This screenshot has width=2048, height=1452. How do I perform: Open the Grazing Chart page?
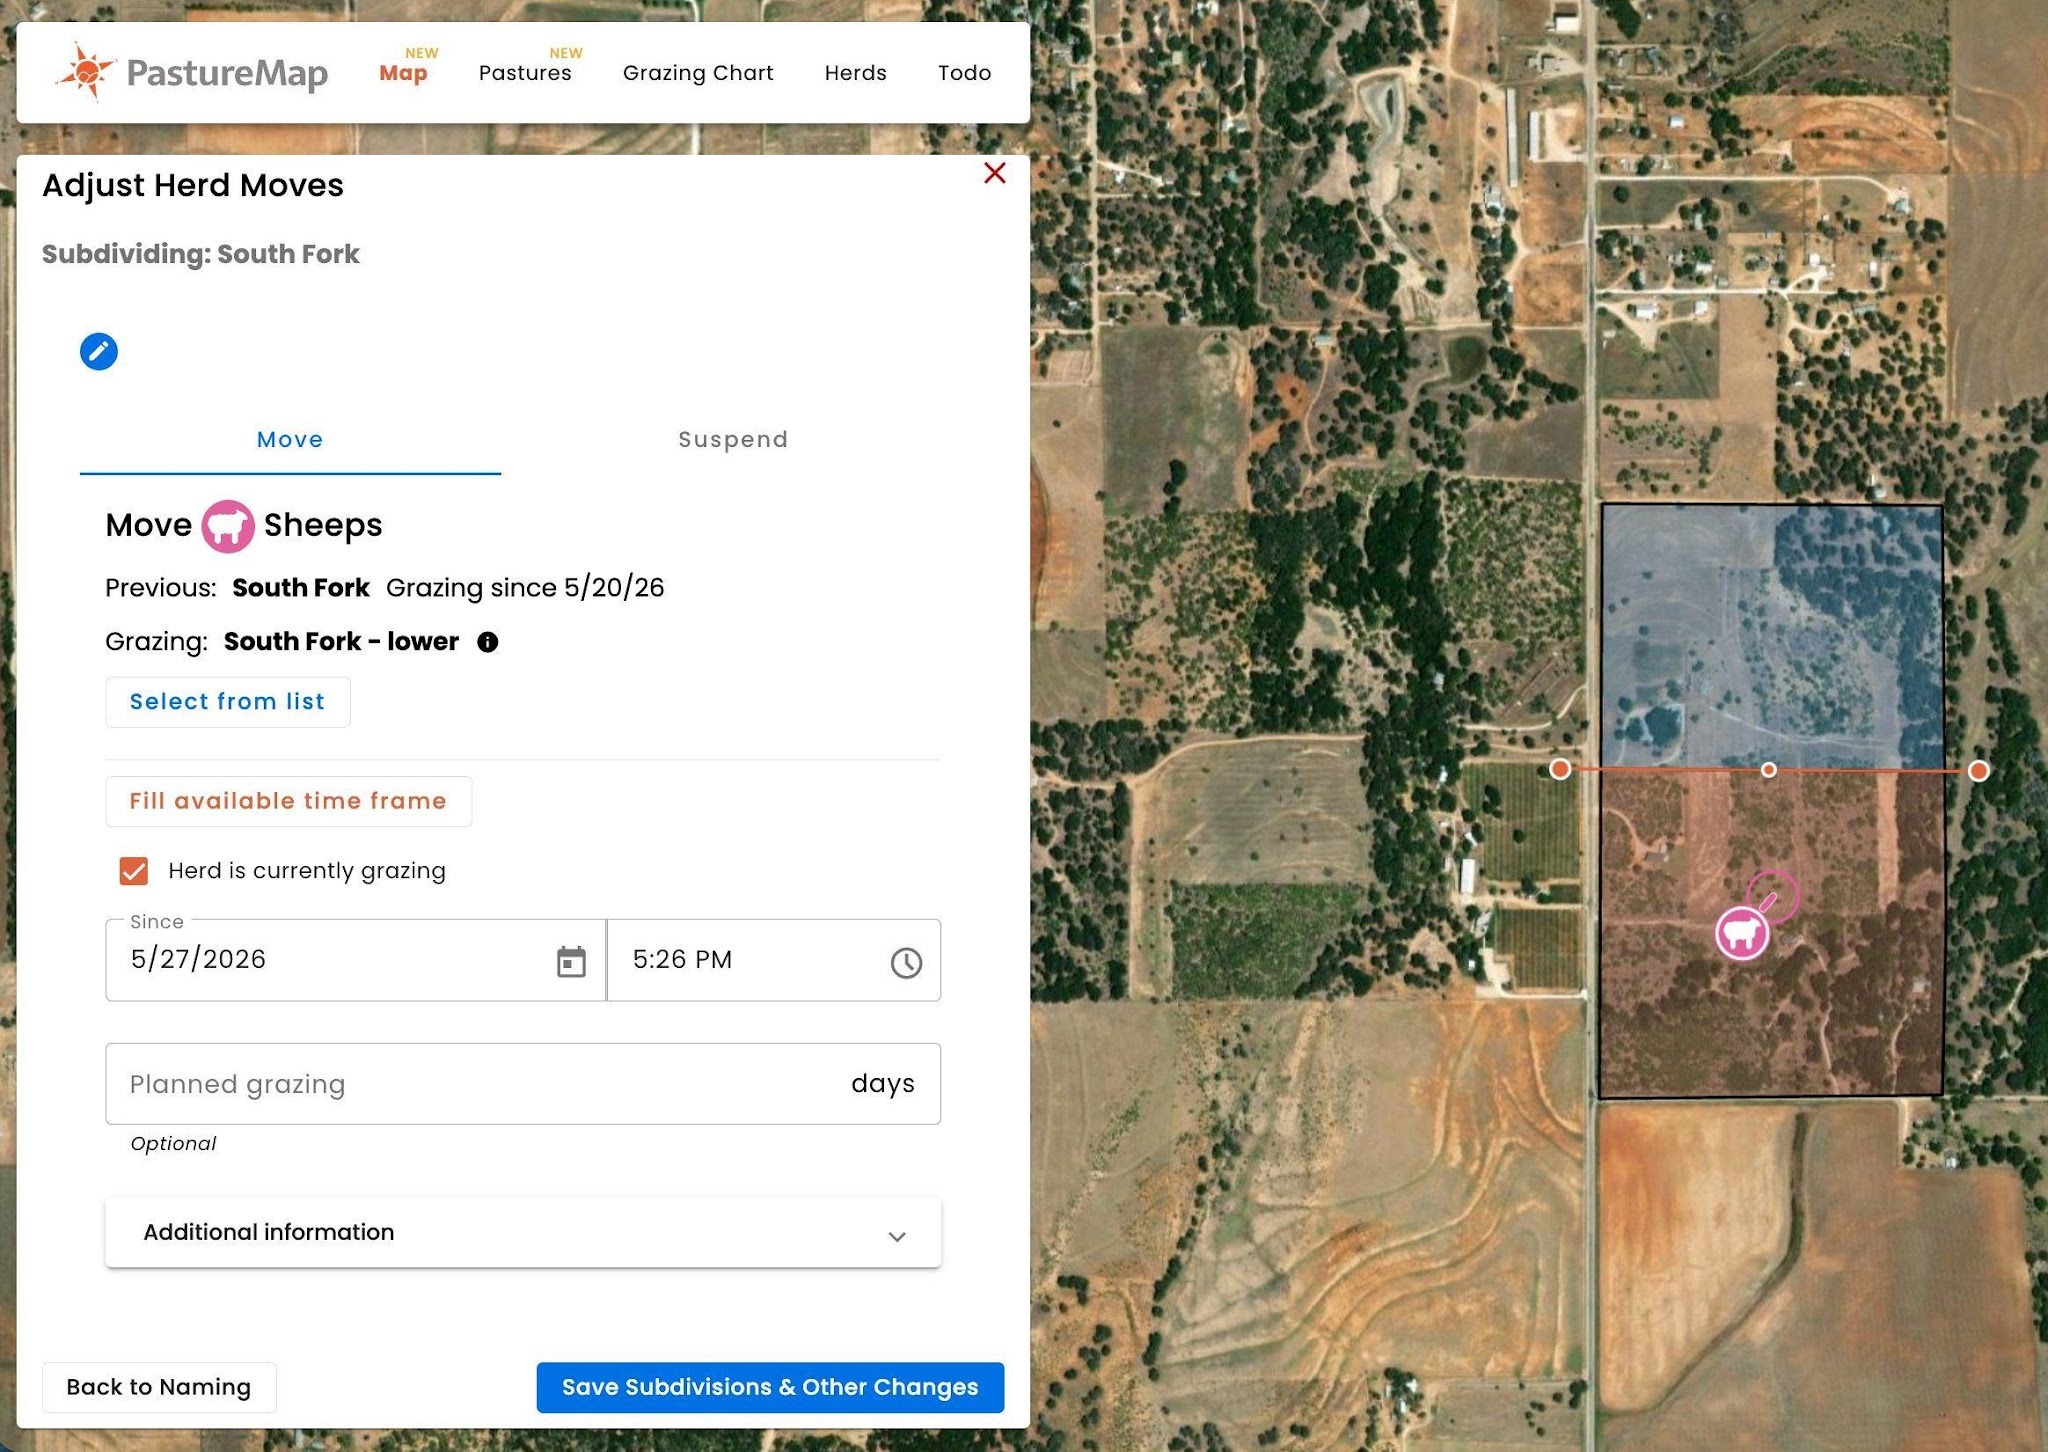[698, 73]
